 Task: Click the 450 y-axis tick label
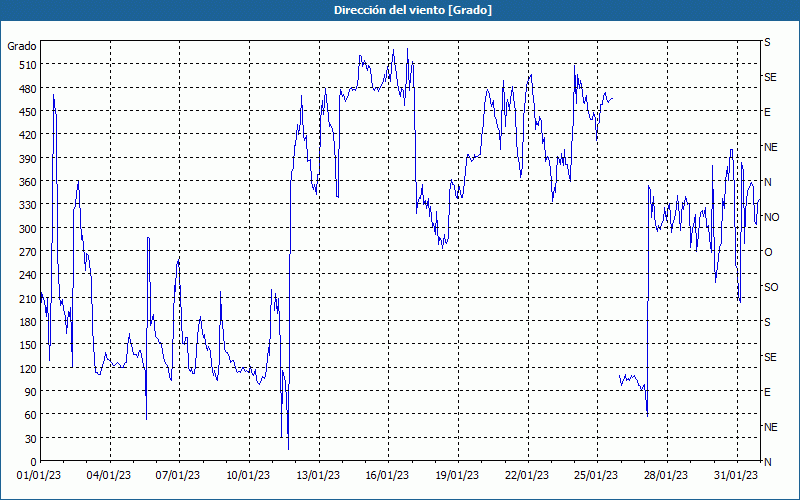pos(29,112)
